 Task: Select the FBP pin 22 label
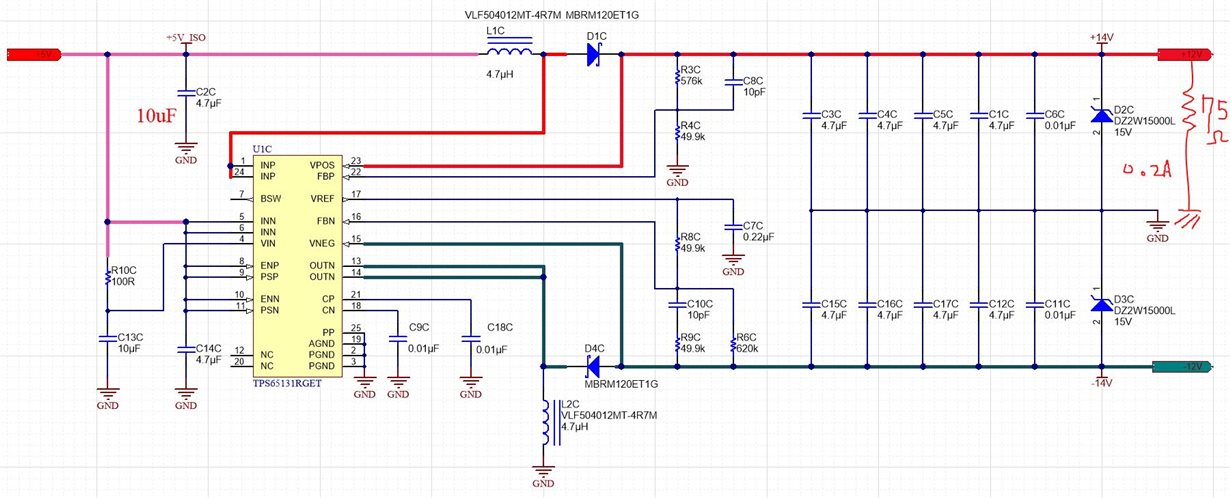click(325, 175)
